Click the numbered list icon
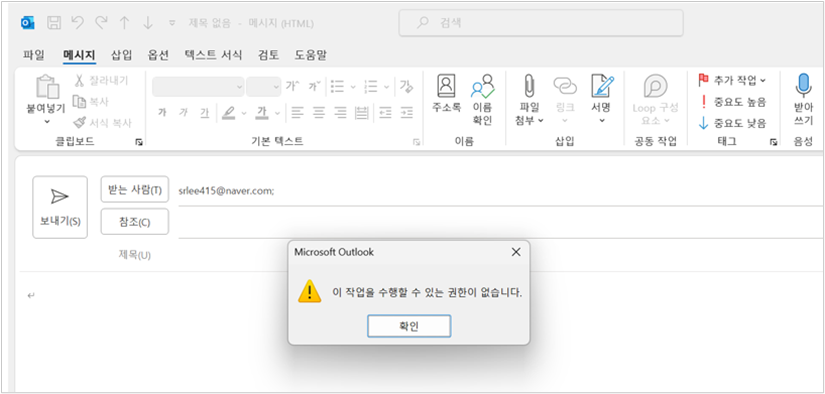Screen dimensions: 825x394 [x=371, y=86]
